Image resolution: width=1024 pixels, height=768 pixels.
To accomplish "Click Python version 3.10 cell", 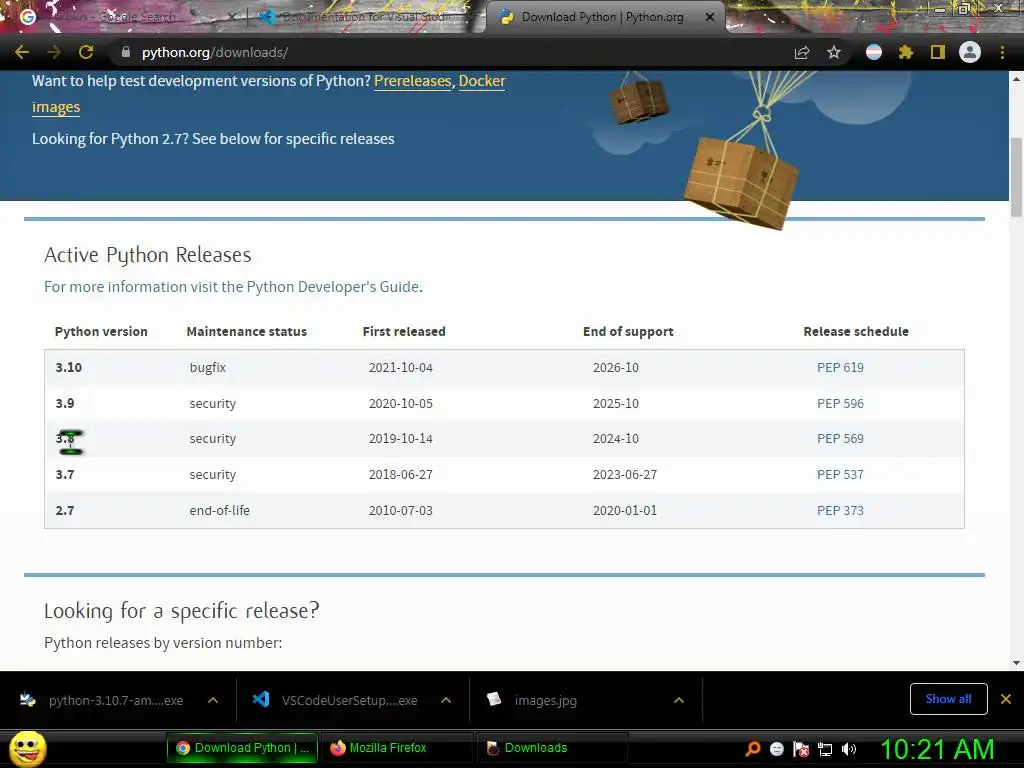I will click(69, 368).
